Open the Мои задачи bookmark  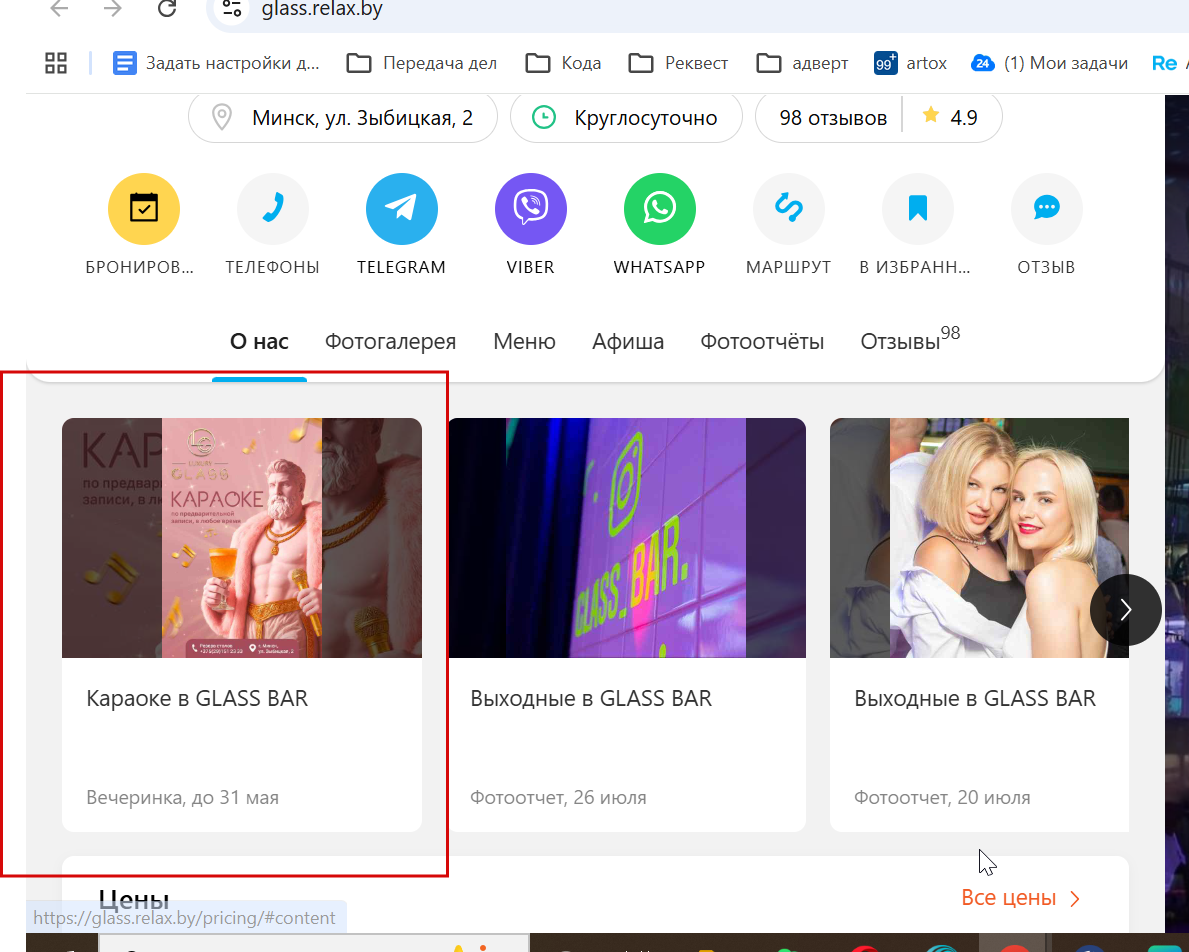pos(1049,63)
